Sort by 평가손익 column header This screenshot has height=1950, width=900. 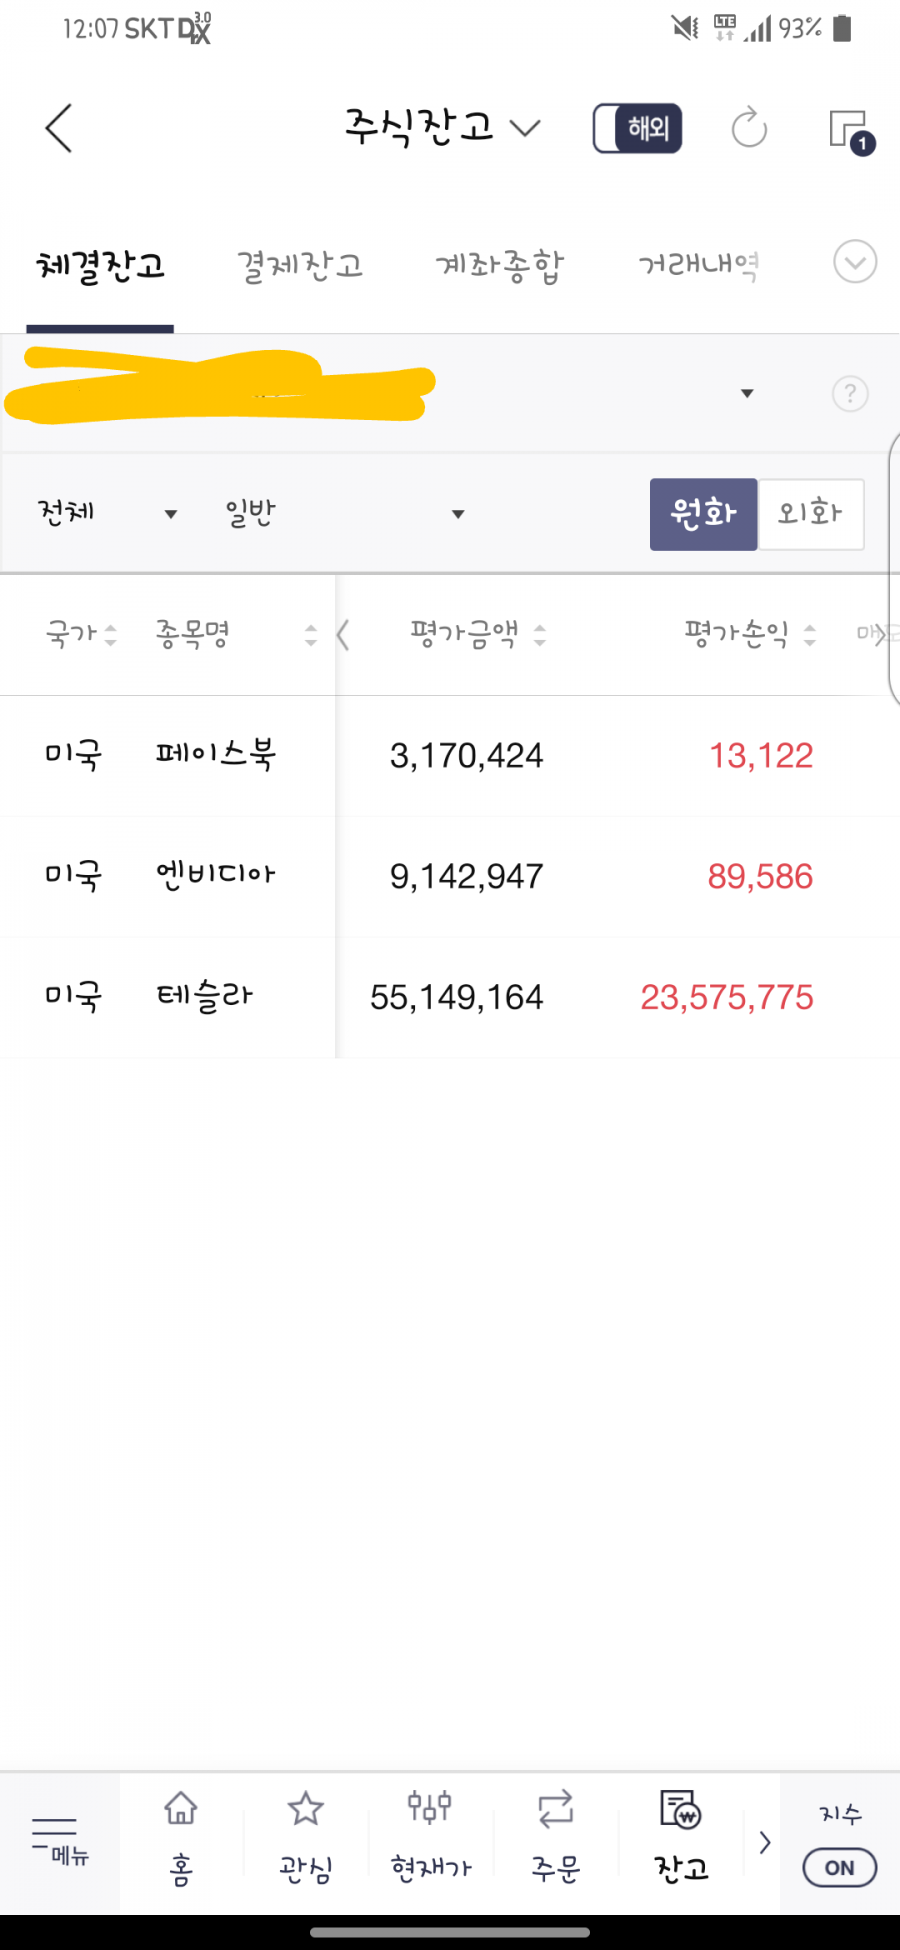coord(749,634)
